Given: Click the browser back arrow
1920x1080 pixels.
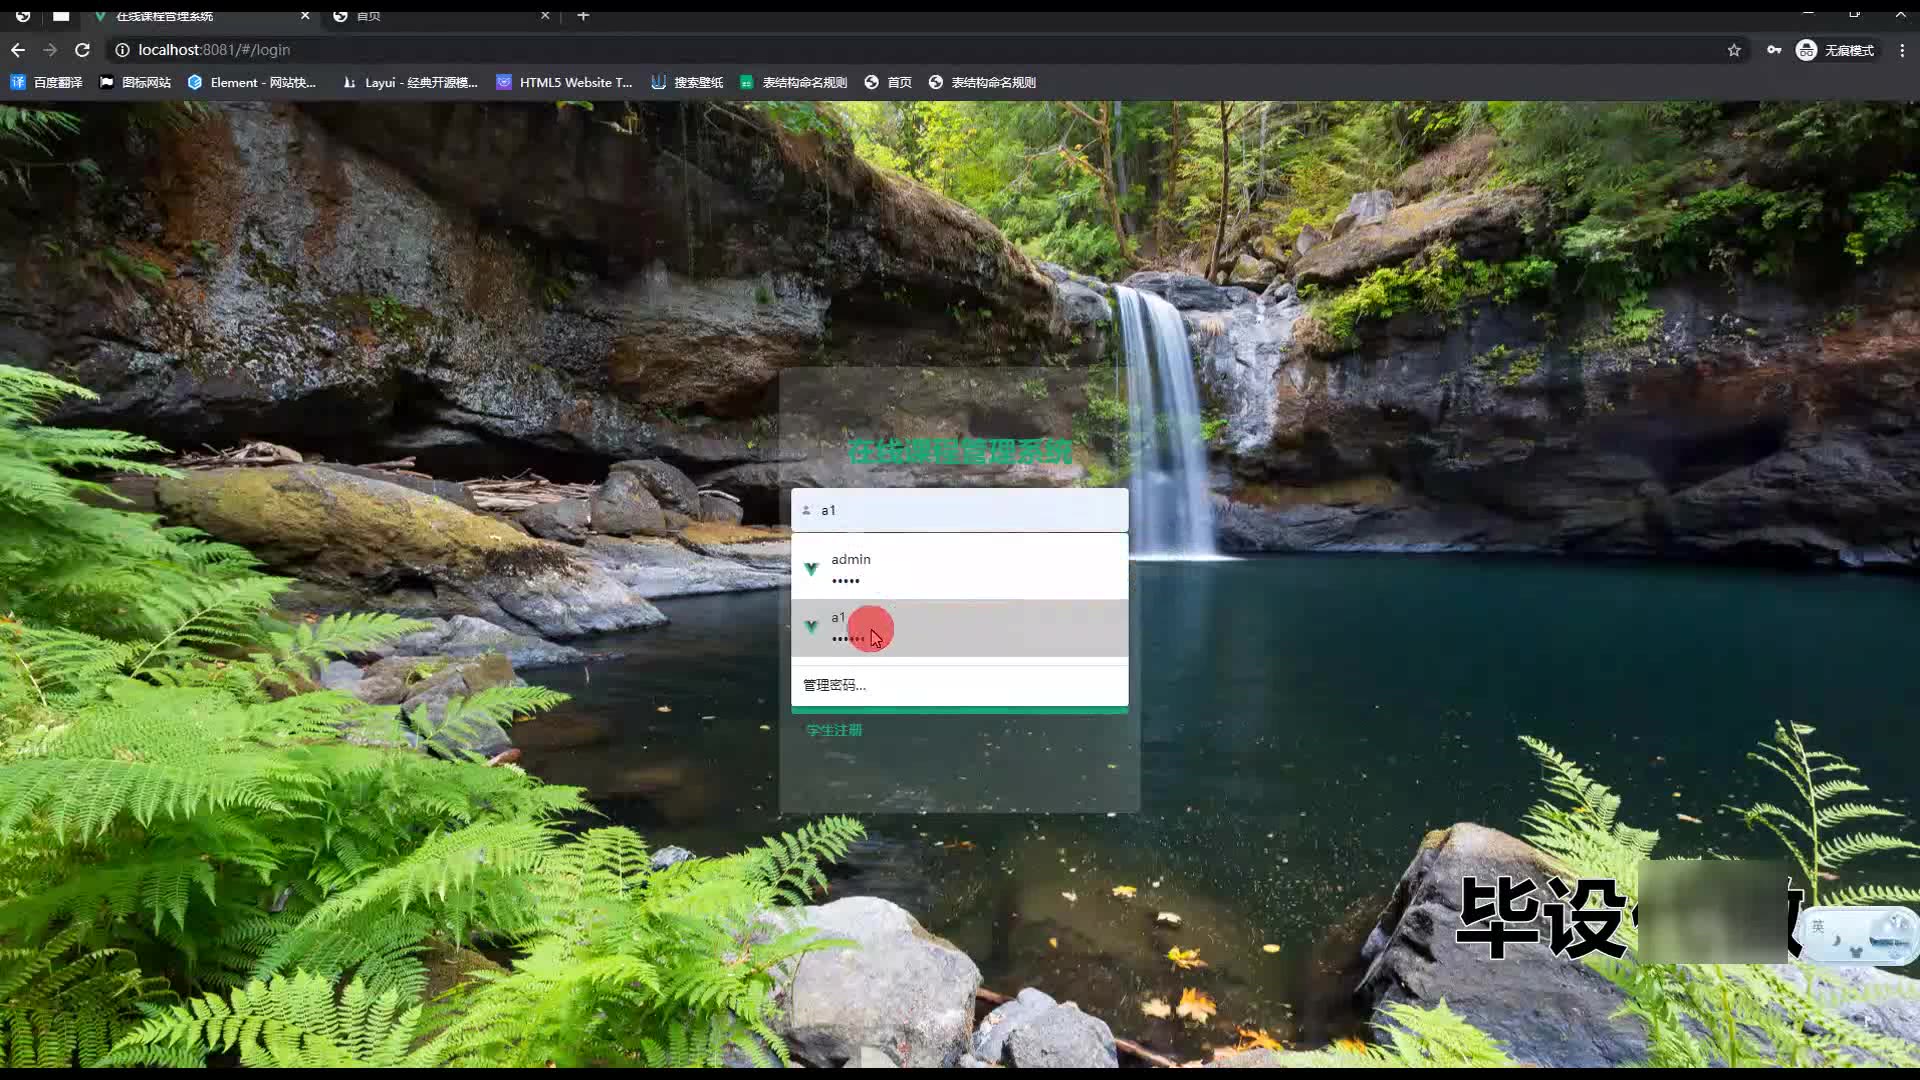Looking at the screenshot, I should coord(18,50).
